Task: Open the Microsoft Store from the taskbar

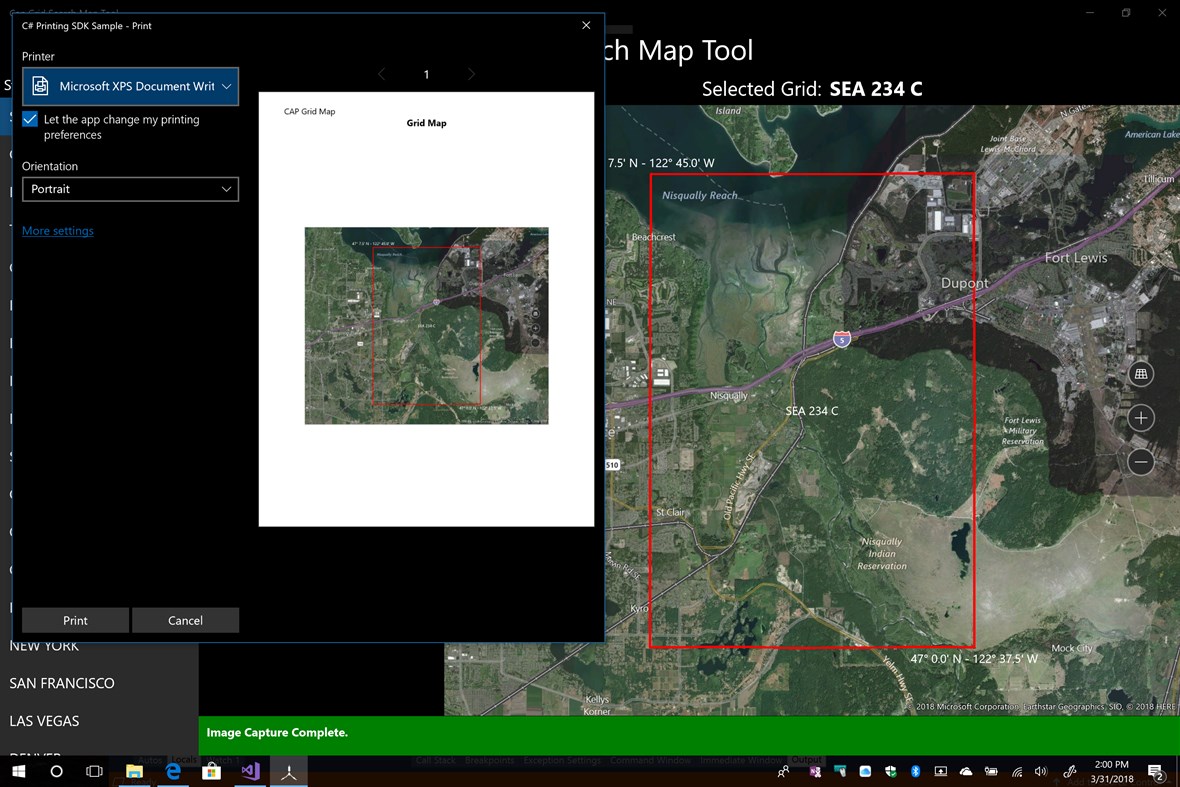Action: point(211,771)
